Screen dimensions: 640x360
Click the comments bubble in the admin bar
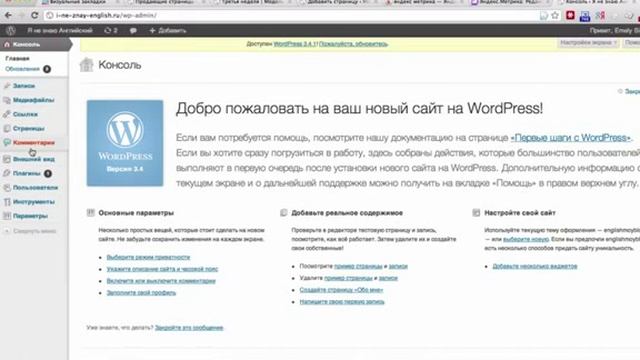click(x=133, y=31)
